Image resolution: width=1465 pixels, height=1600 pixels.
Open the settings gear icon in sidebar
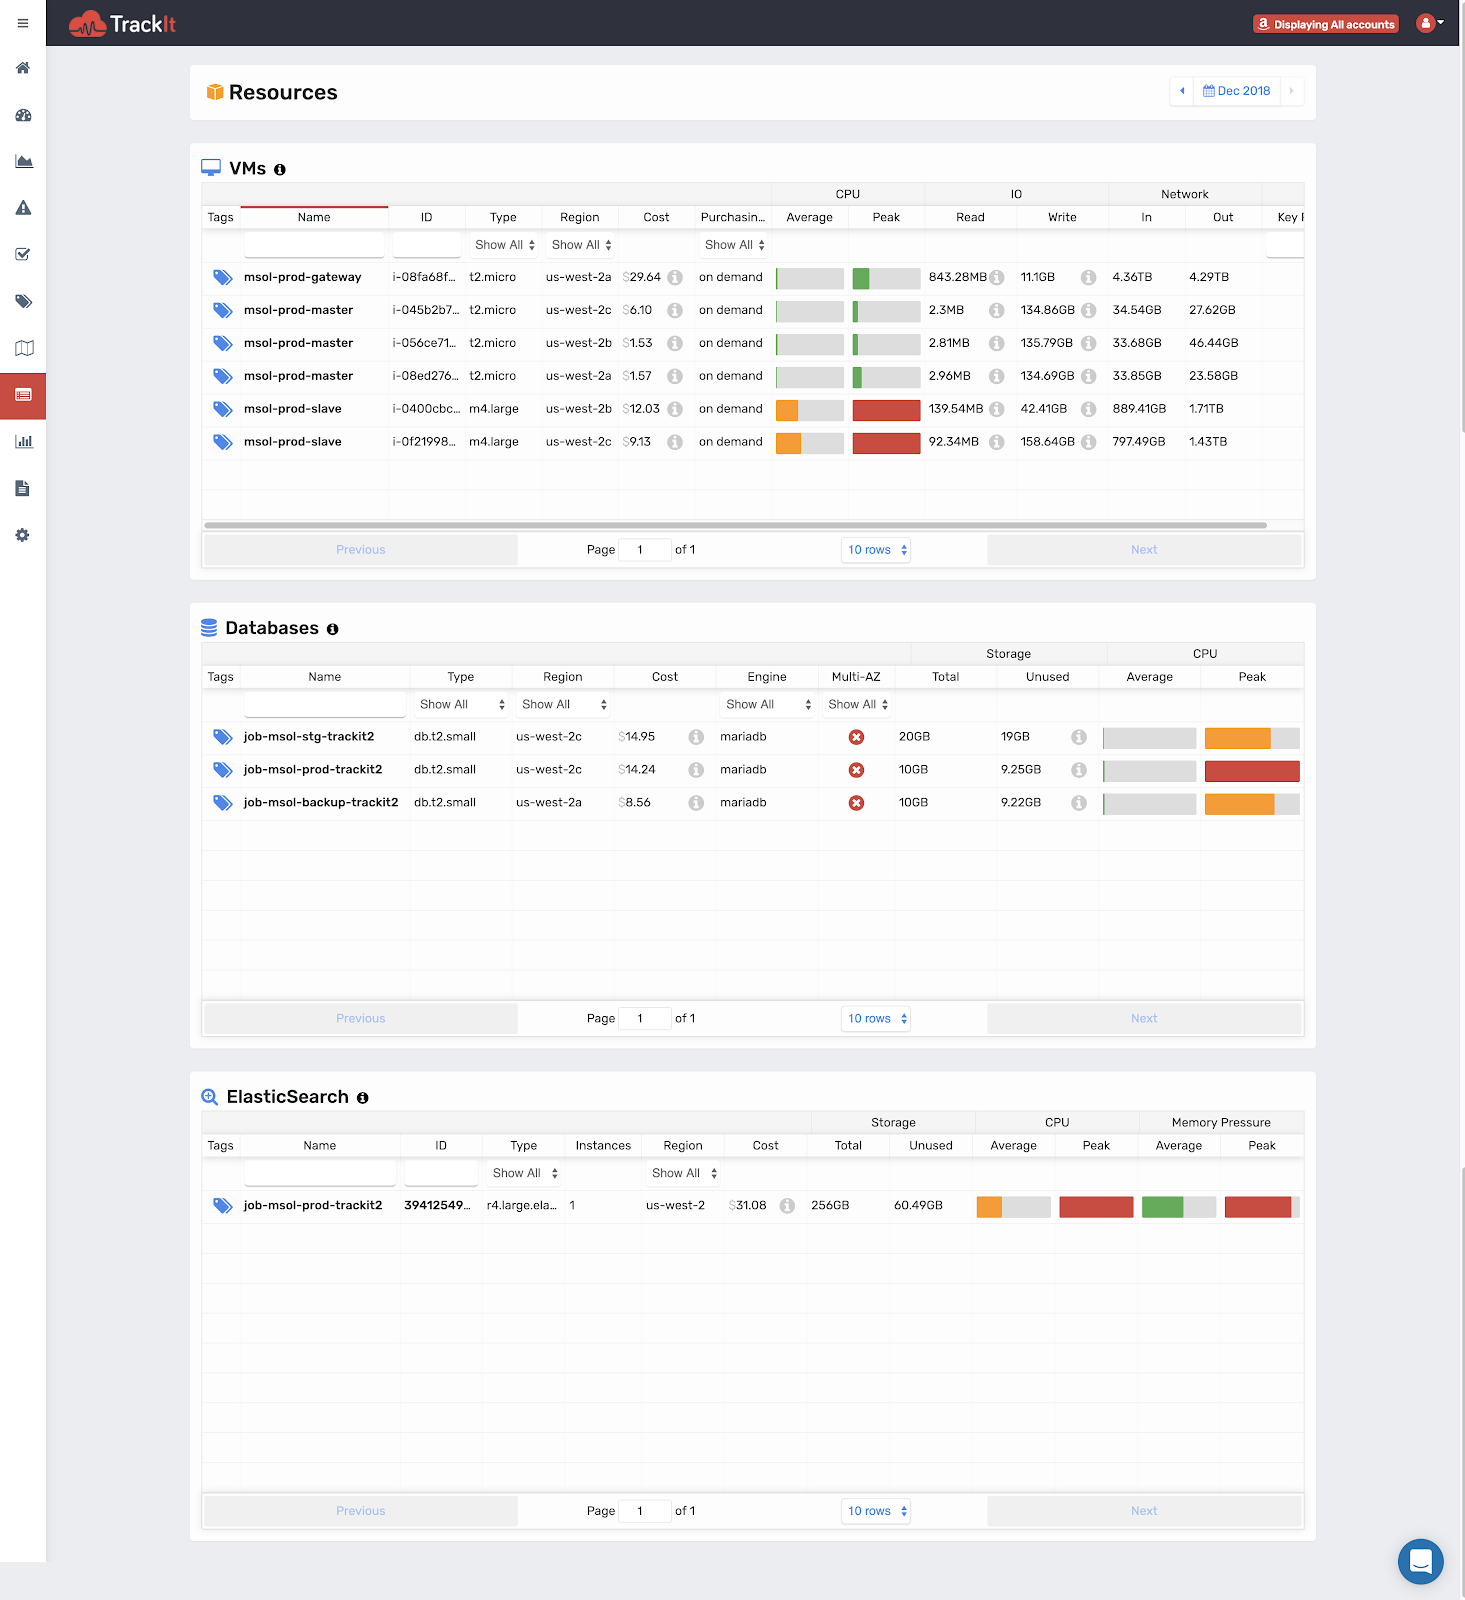click(22, 535)
